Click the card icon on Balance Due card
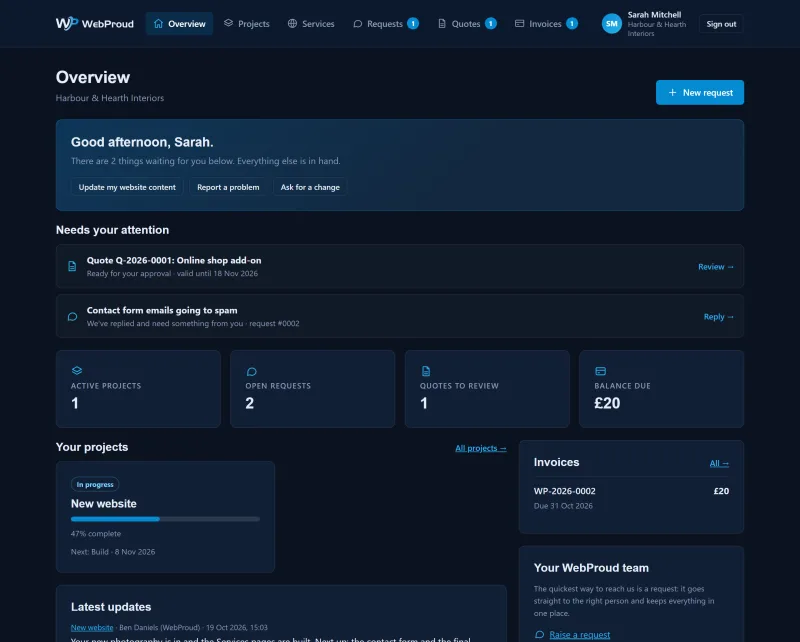This screenshot has width=800, height=642. [601, 371]
